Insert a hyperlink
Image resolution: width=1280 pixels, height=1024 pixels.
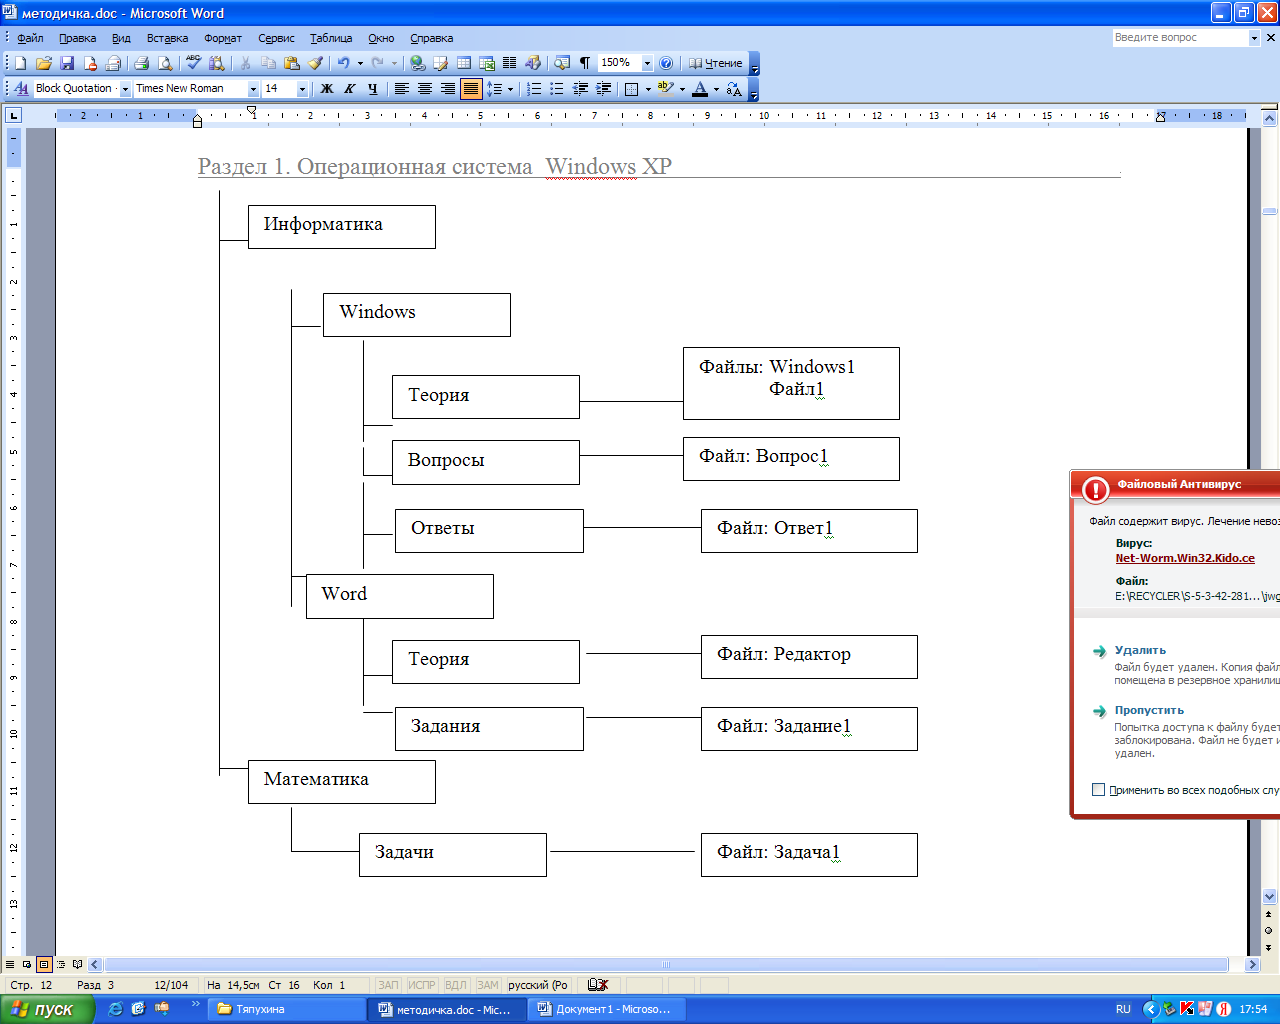point(417,63)
